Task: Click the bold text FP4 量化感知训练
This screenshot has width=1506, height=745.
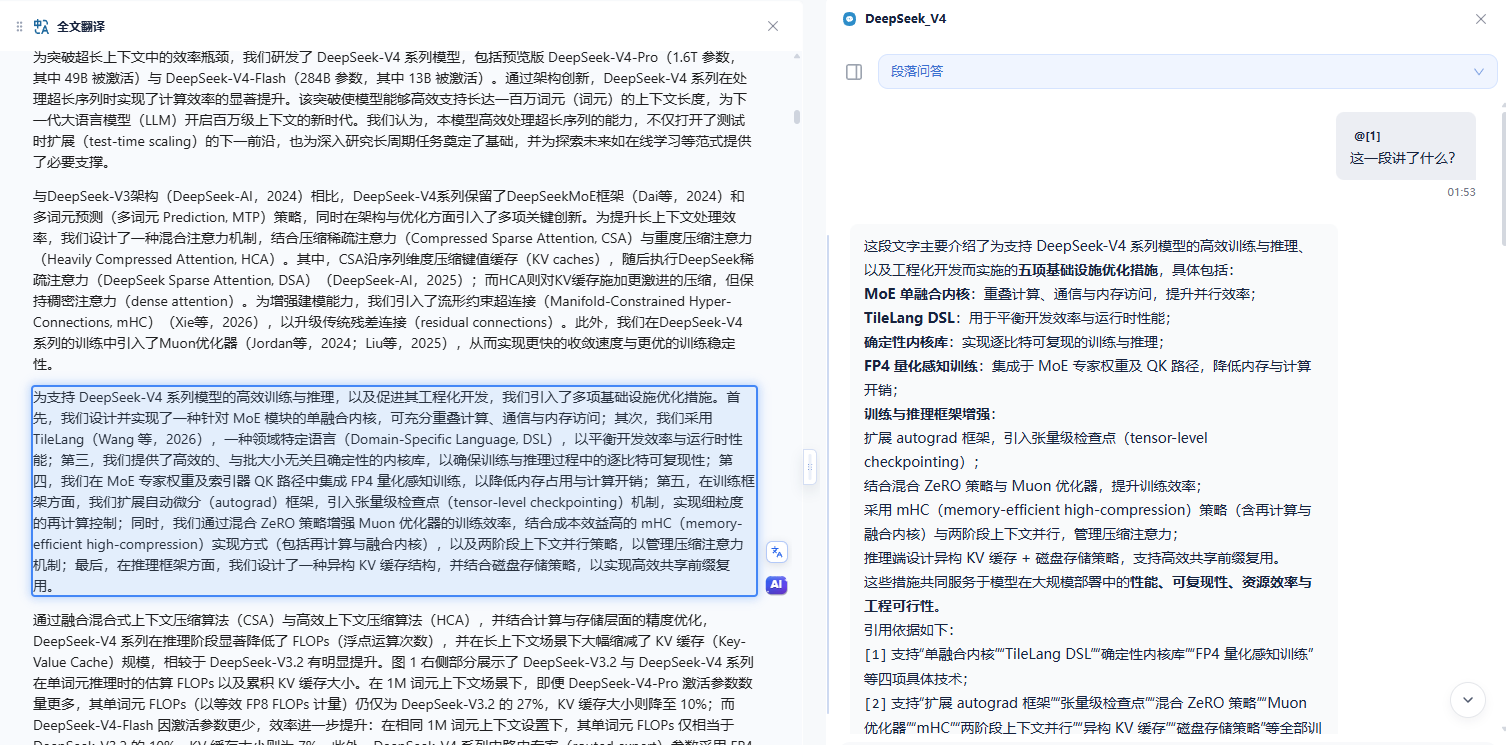Action: point(921,366)
